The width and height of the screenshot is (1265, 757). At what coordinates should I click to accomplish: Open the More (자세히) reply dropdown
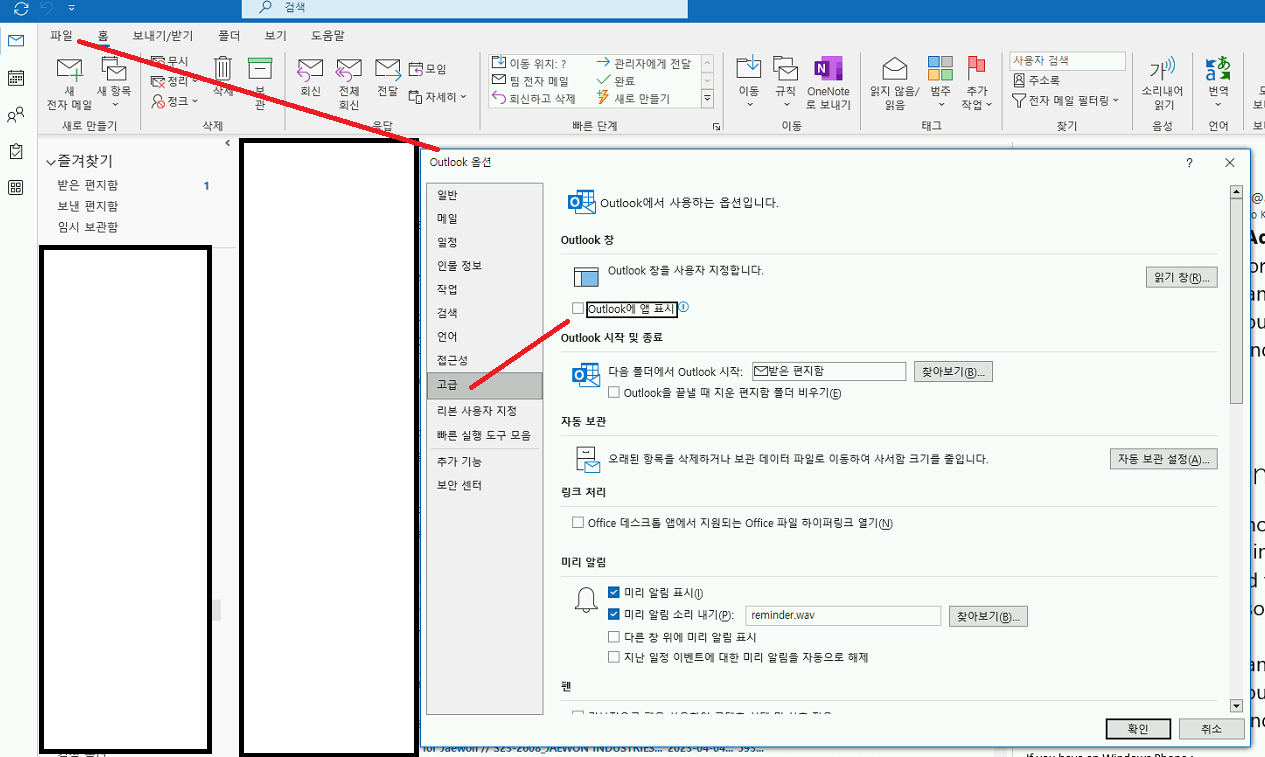(437, 97)
